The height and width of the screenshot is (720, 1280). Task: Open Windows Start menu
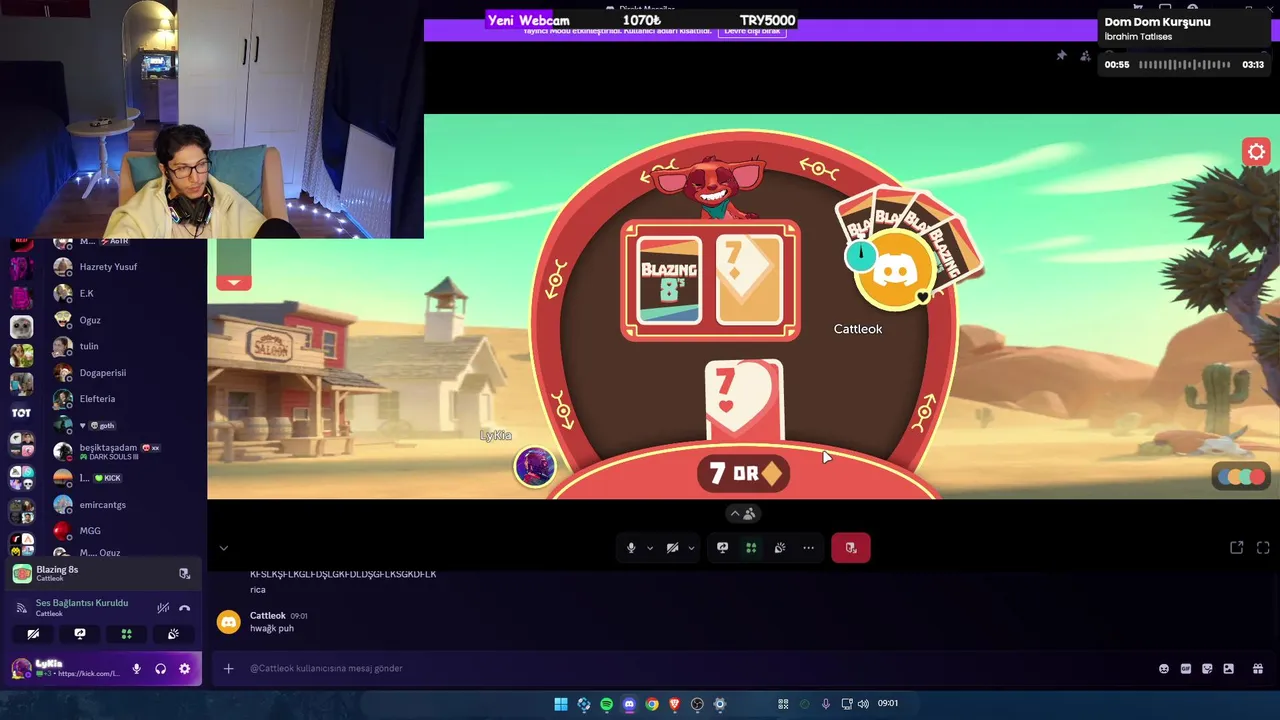pyautogui.click(x=561, y=704)
